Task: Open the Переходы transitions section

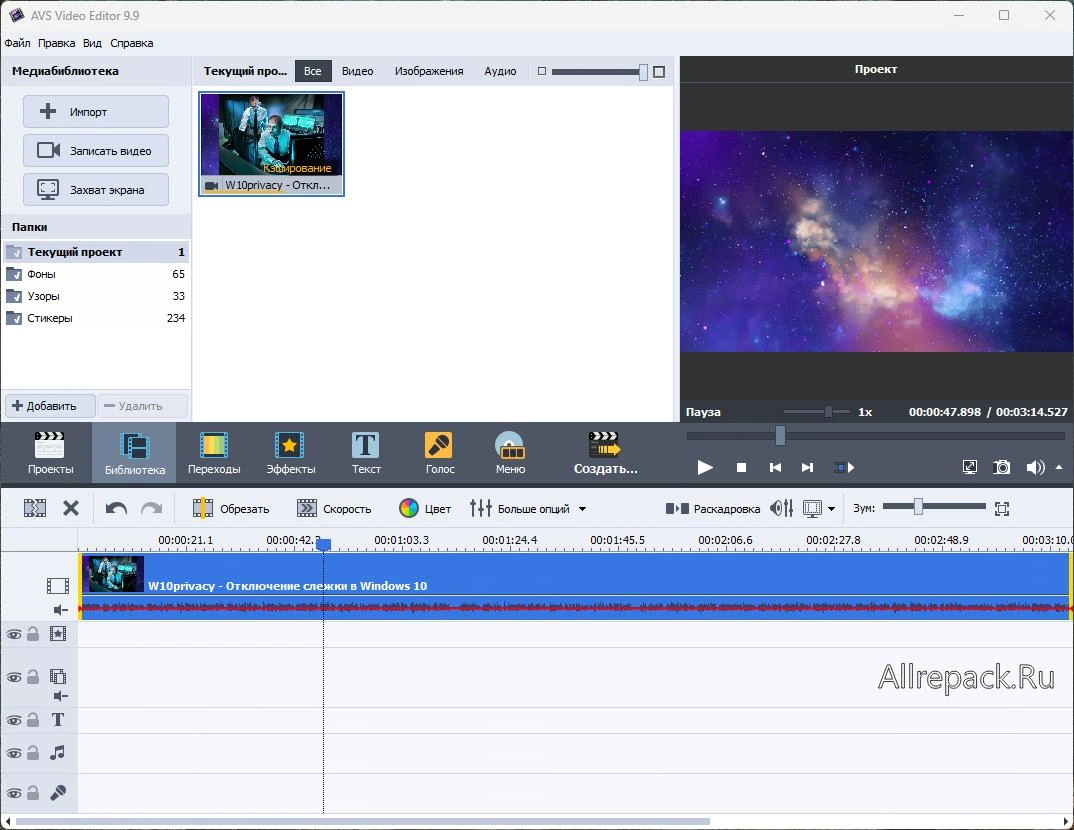Action: click(x=214, y=453)
